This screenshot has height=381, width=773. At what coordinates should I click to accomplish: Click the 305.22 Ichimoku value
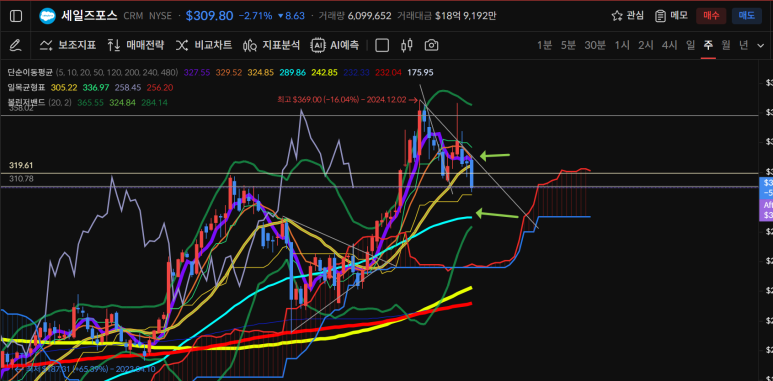(64, 87)
